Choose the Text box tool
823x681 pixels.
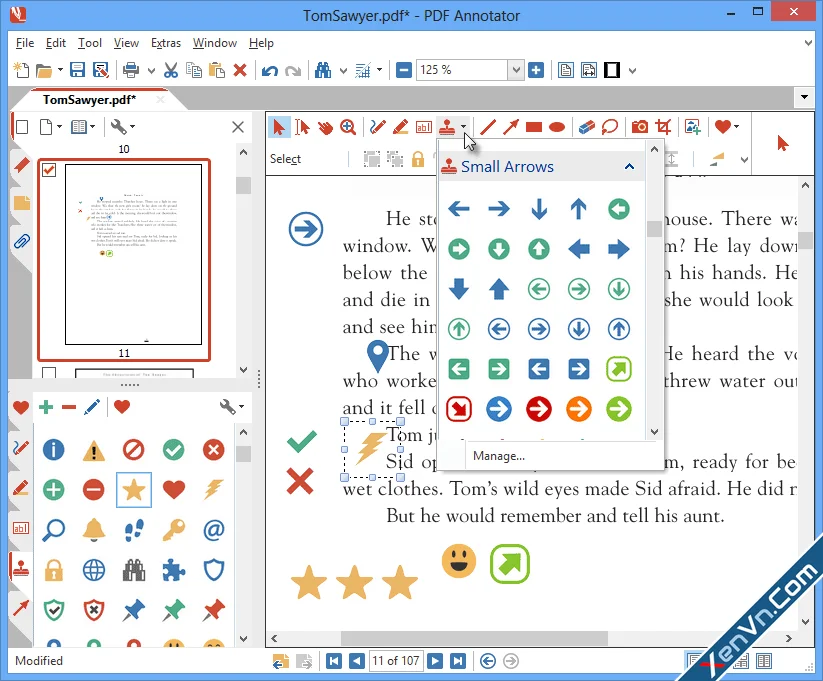click(x=424, y=127)
